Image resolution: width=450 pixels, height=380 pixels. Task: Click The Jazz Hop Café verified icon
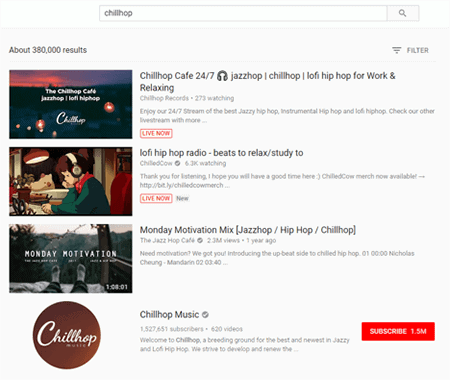click(200, 240)
